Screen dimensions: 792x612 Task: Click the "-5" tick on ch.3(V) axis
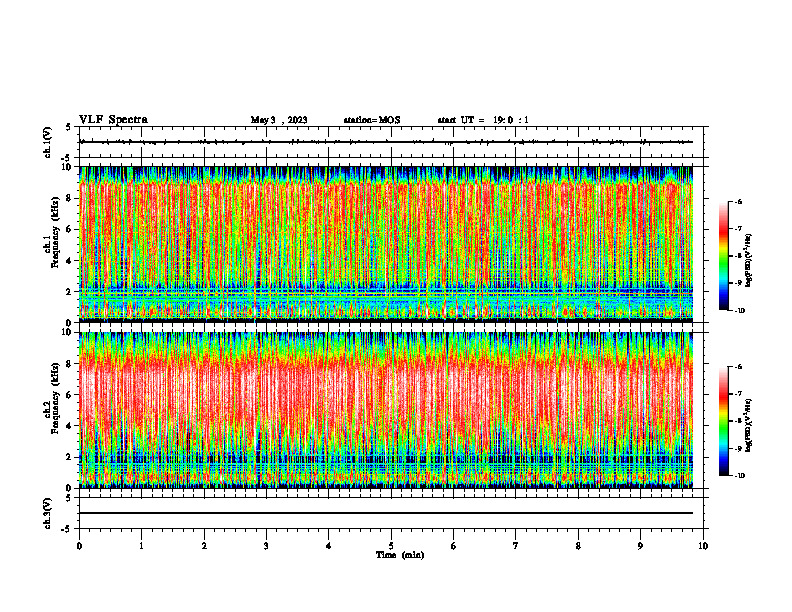click(x=68, y=529)
